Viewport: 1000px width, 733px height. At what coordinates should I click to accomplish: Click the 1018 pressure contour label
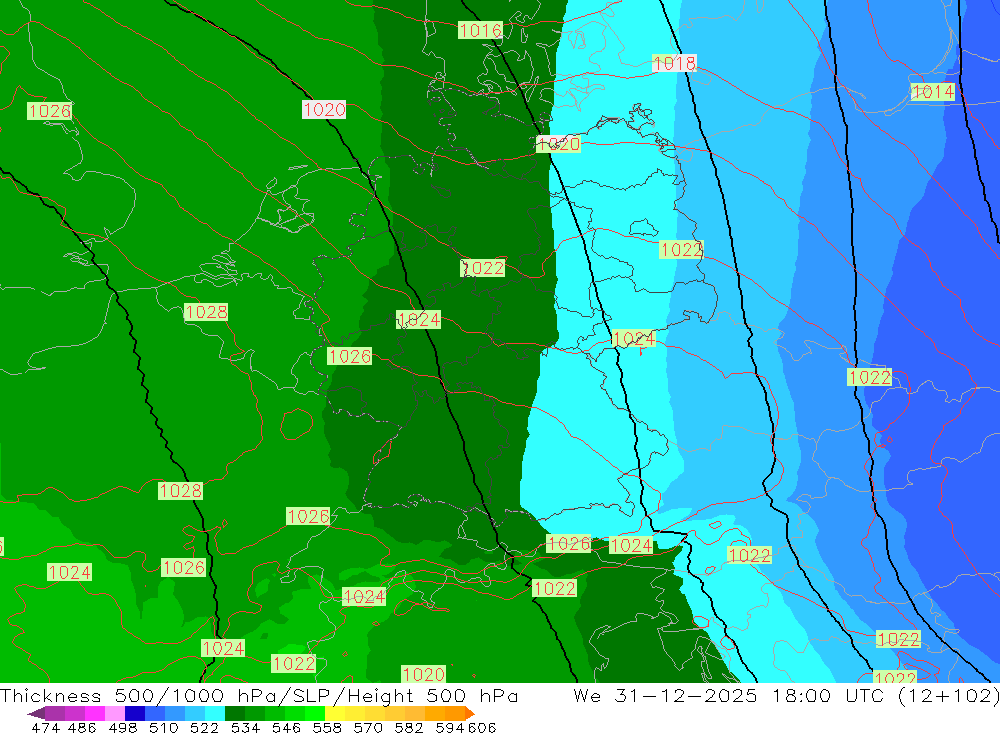tap(674, 63)
